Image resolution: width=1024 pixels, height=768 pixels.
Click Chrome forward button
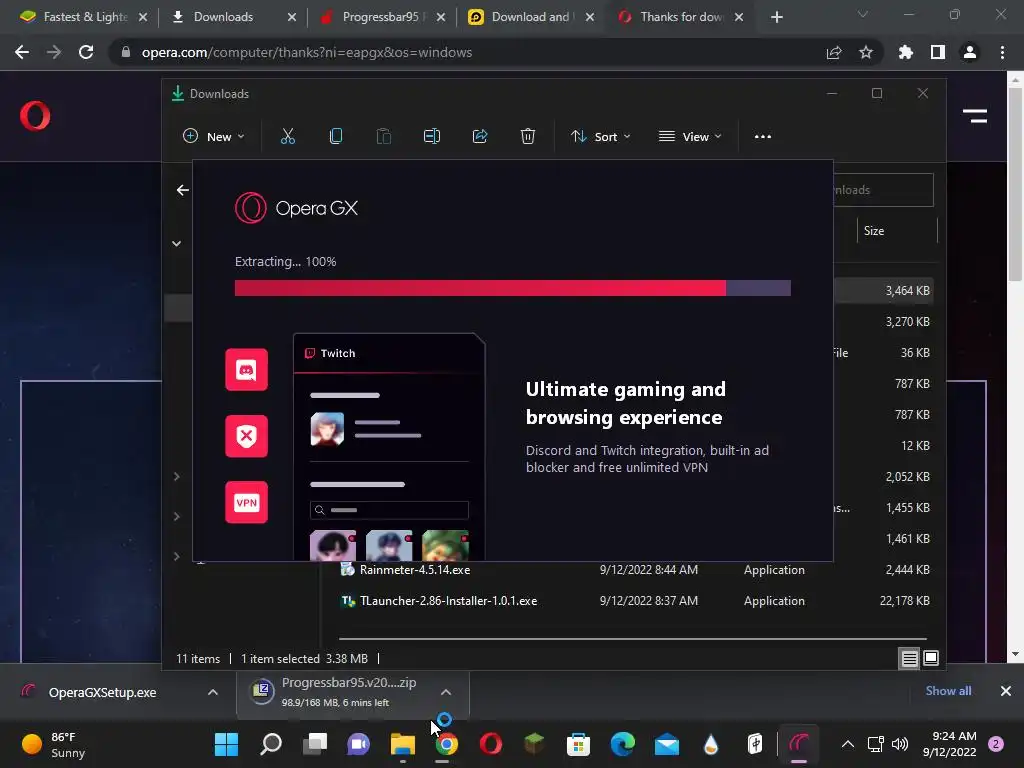coord(54,52)
